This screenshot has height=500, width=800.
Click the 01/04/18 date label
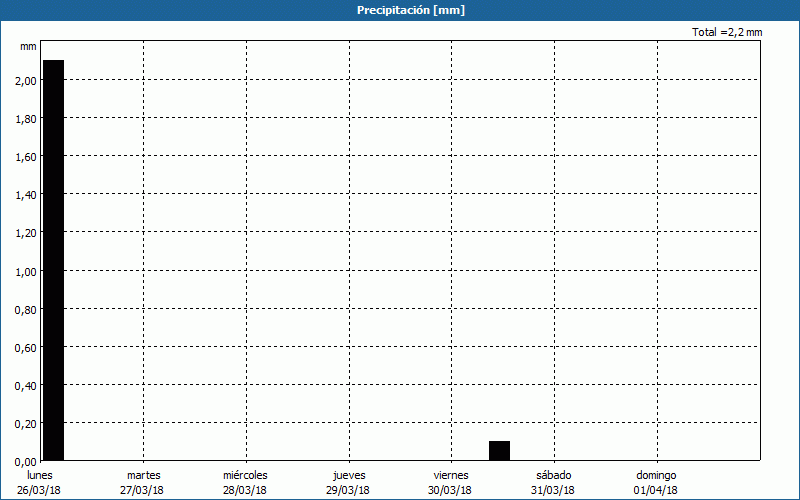point(656,490)
